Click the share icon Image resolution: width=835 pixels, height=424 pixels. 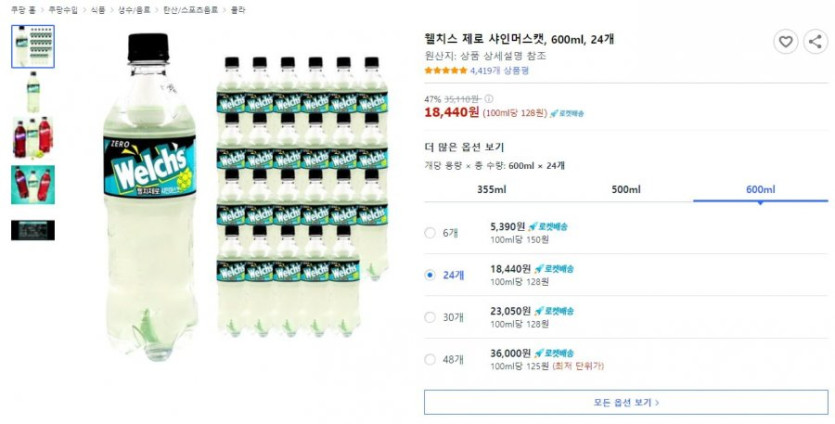[815, 42]
